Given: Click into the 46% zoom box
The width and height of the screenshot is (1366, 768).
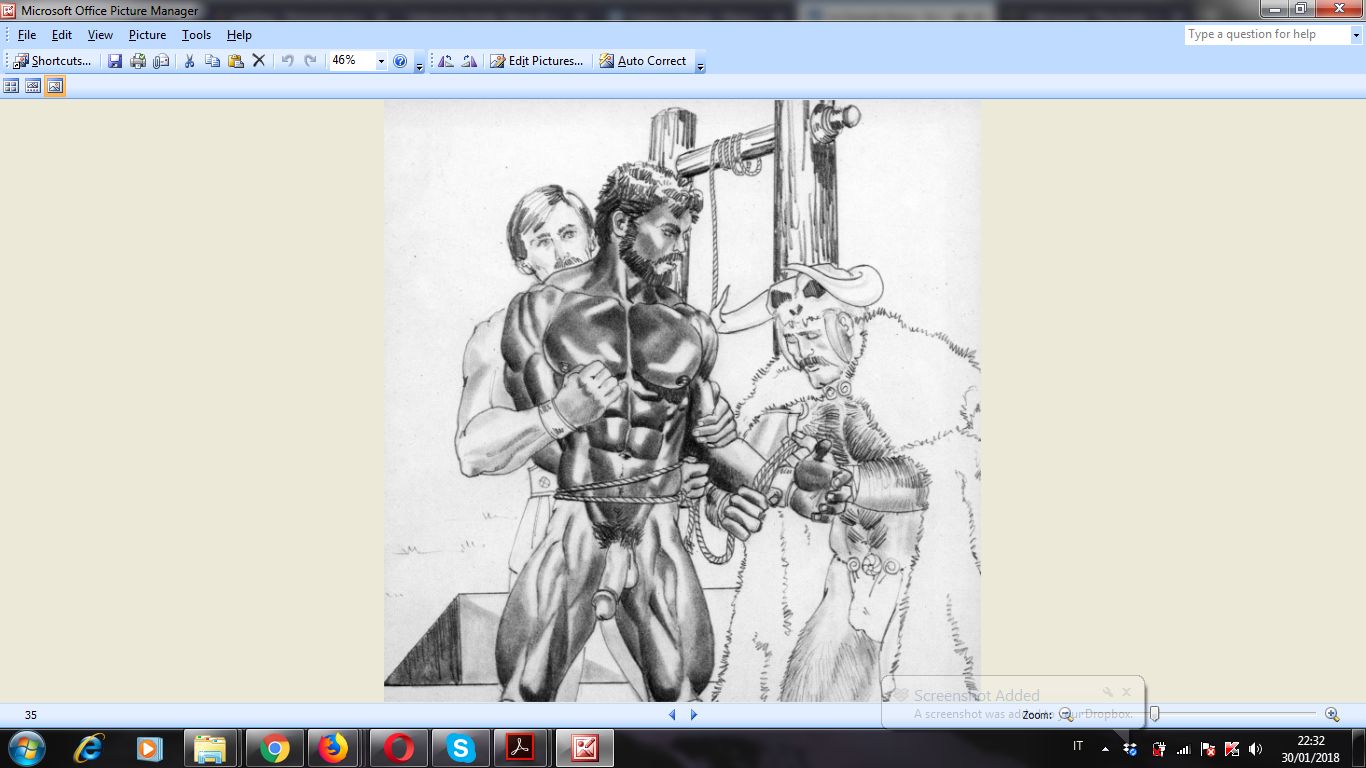Looking at the screenshot, I should (350, 61).
